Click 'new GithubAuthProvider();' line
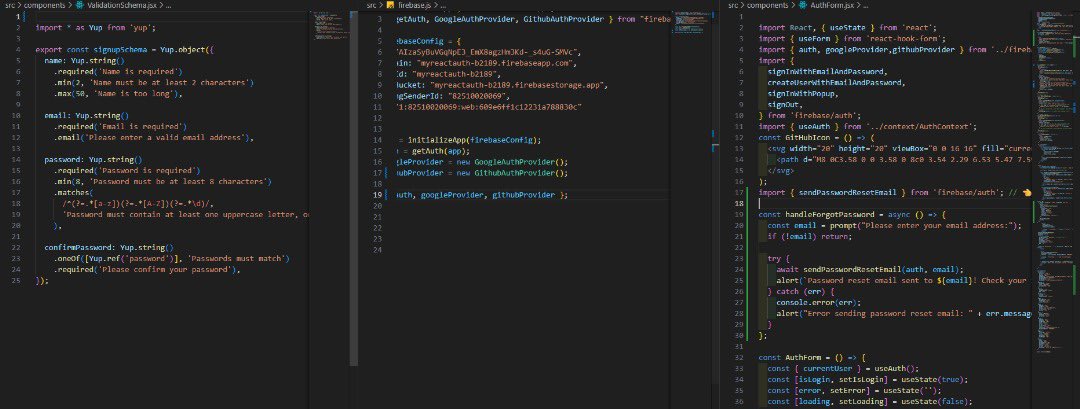 (x=482, y=173)
